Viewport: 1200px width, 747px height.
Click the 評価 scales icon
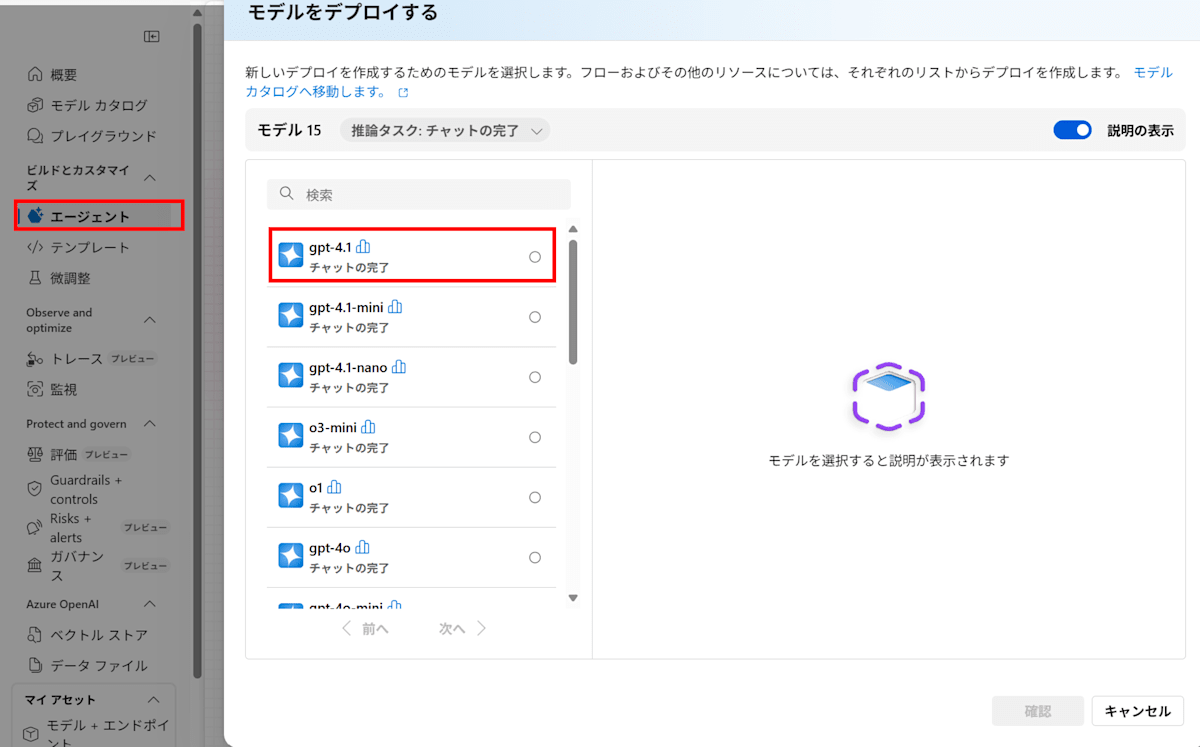pos(35,454)
